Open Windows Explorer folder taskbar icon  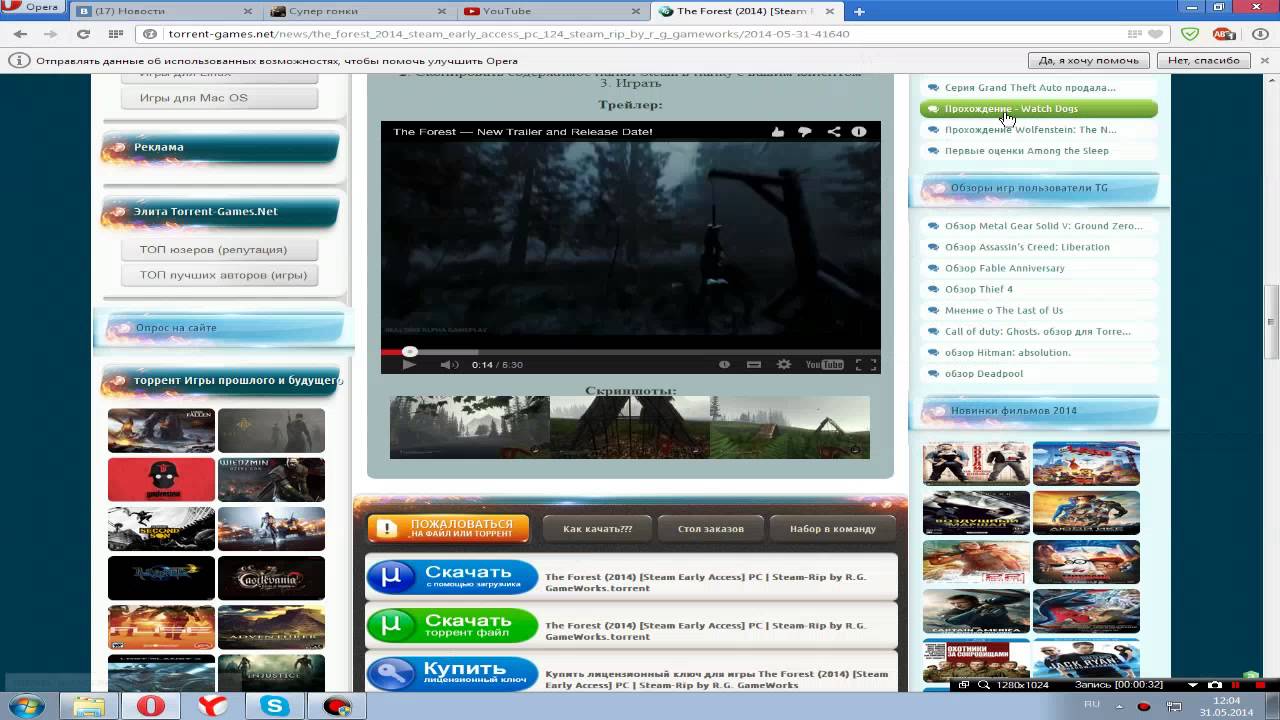click(89, 706)
